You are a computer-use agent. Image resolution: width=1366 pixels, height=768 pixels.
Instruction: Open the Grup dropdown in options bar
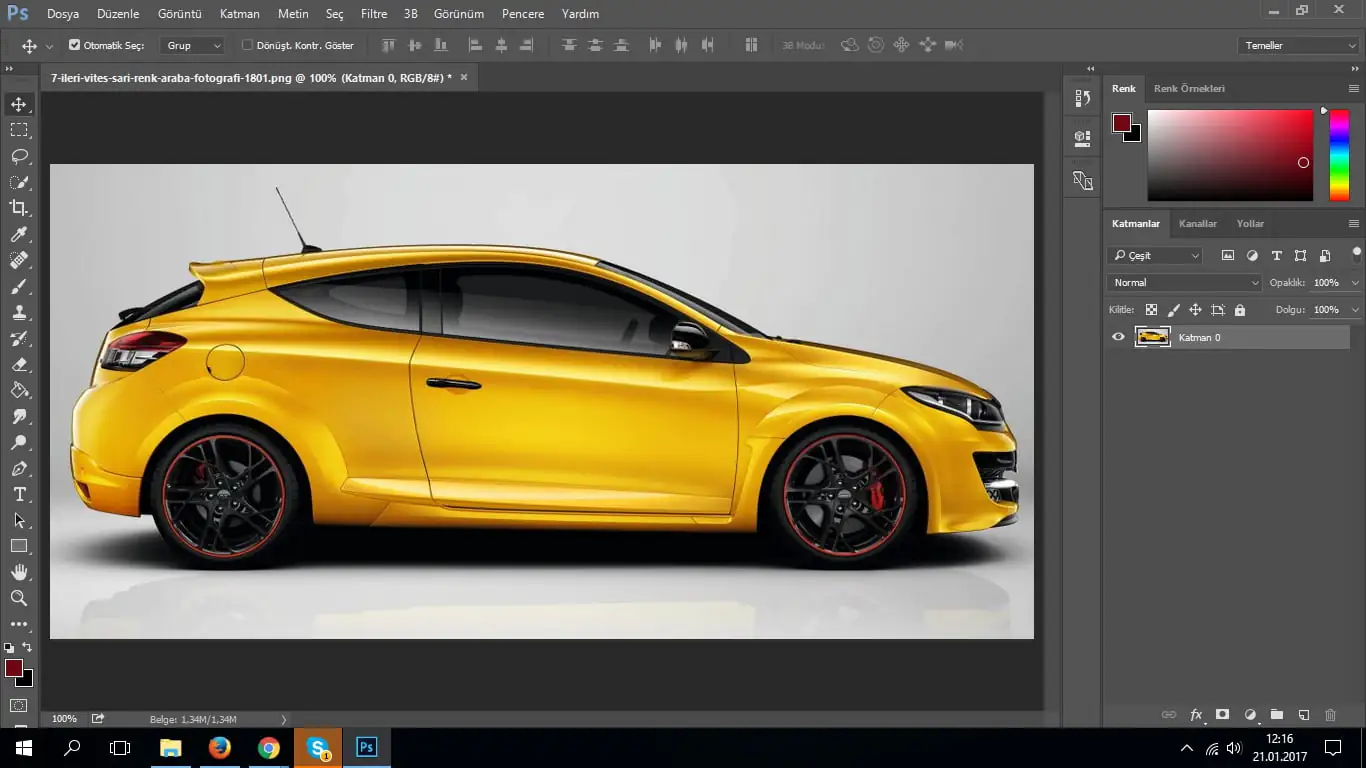[193, 45]
